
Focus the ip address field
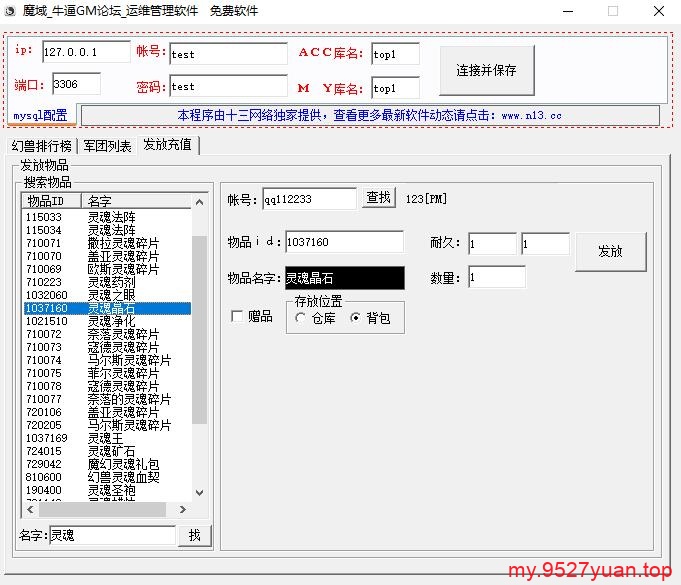pos(86,52)
